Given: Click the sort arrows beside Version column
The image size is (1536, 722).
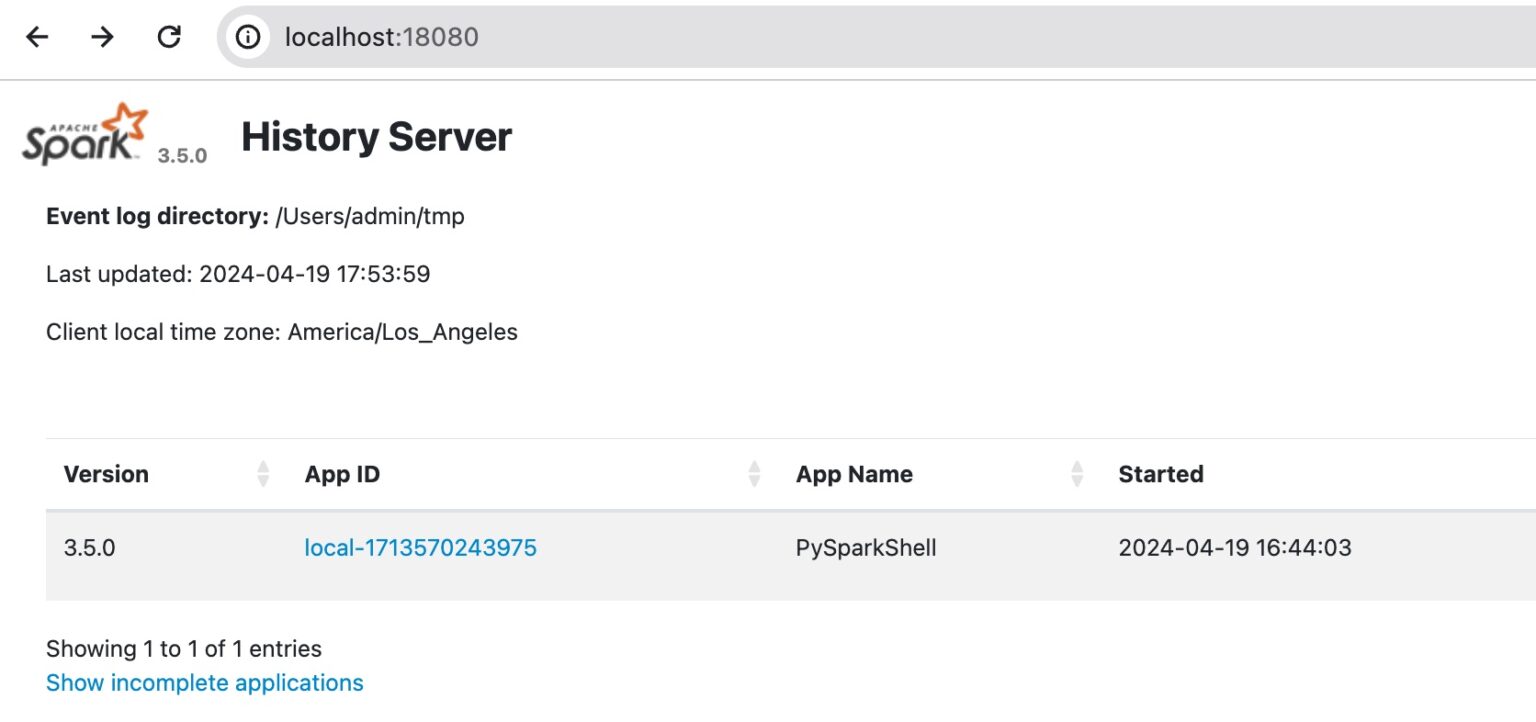Looking at the screenshot, I should (x=262, y=473).
